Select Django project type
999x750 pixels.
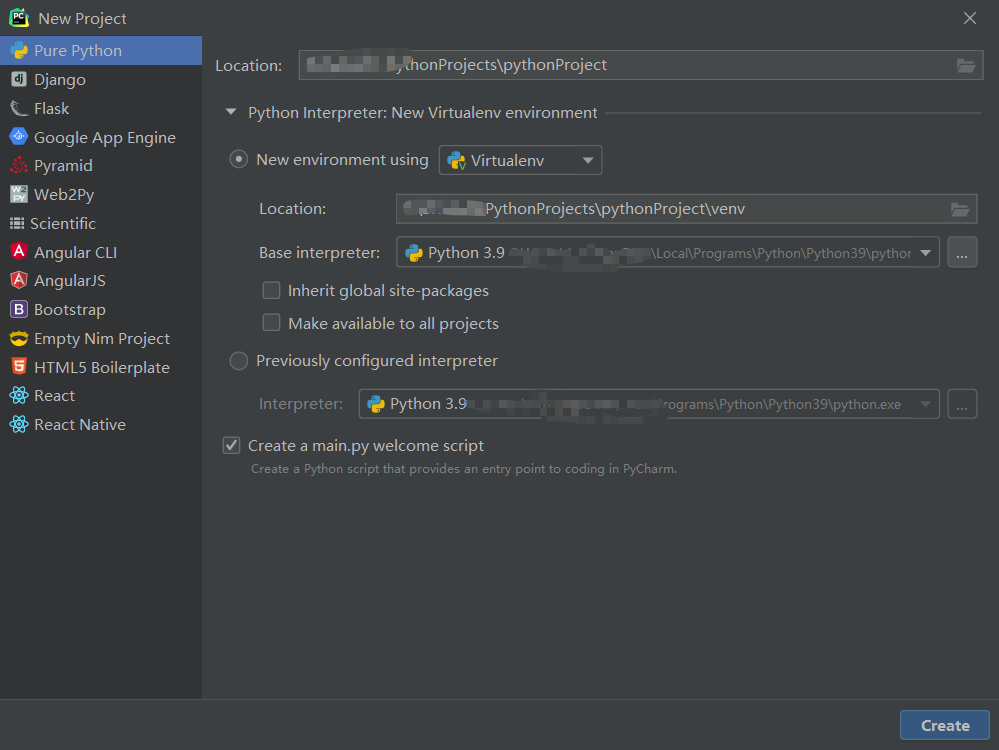[x=101, y=79]
